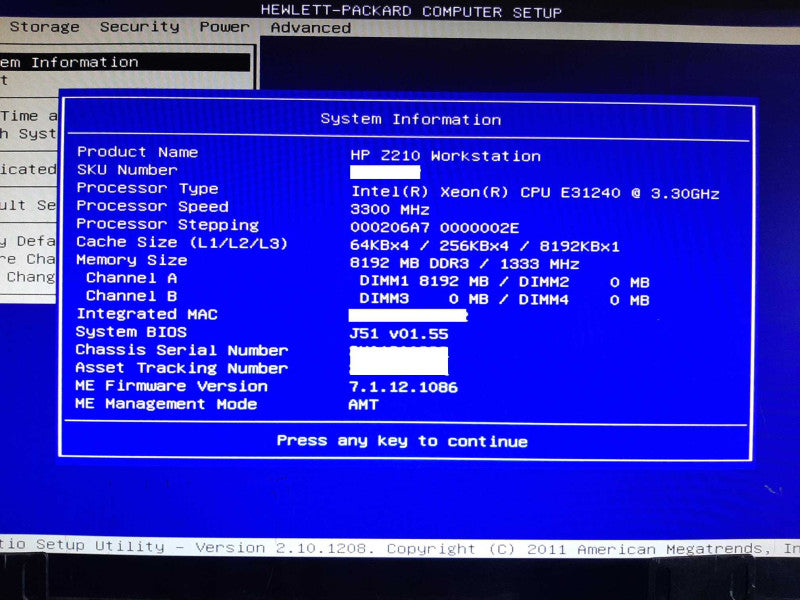Click the 8192 MB DDR3 / 1333 MHz value
800x600 pixels.
(464, 264)
